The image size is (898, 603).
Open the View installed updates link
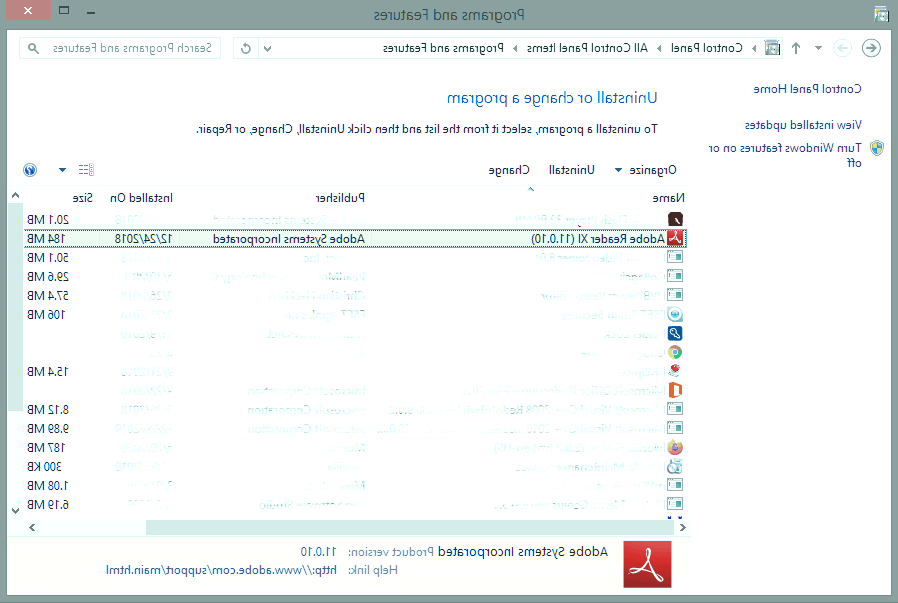tap(803, 125)
